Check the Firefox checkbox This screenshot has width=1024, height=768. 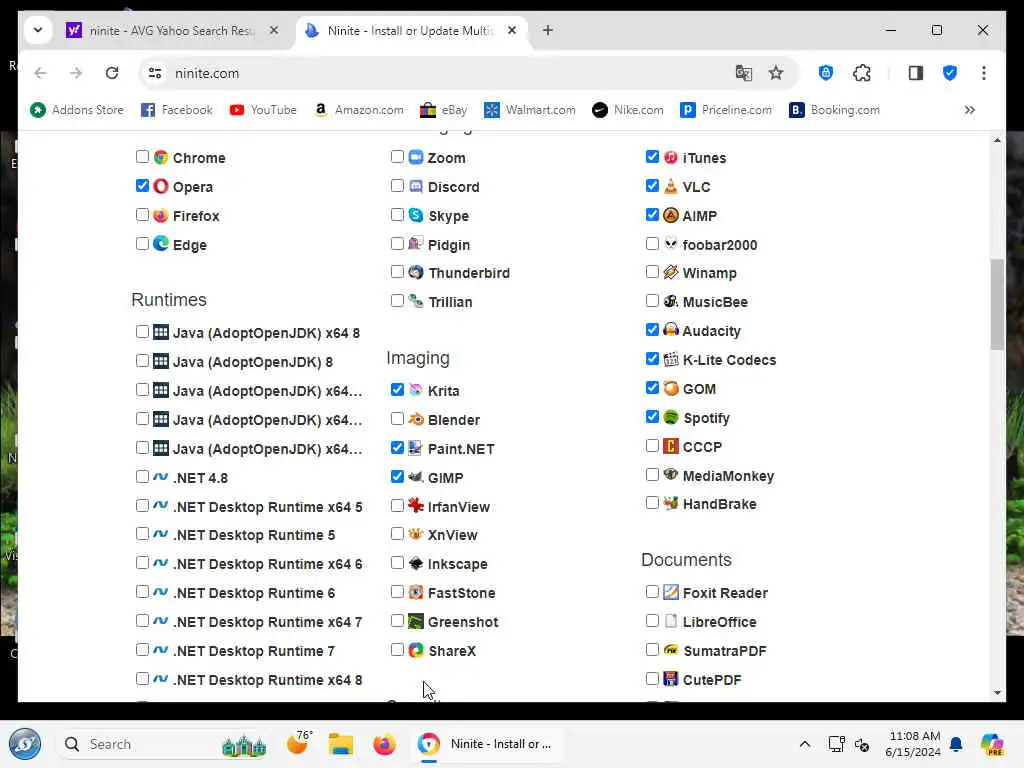(x=142, y=215)
